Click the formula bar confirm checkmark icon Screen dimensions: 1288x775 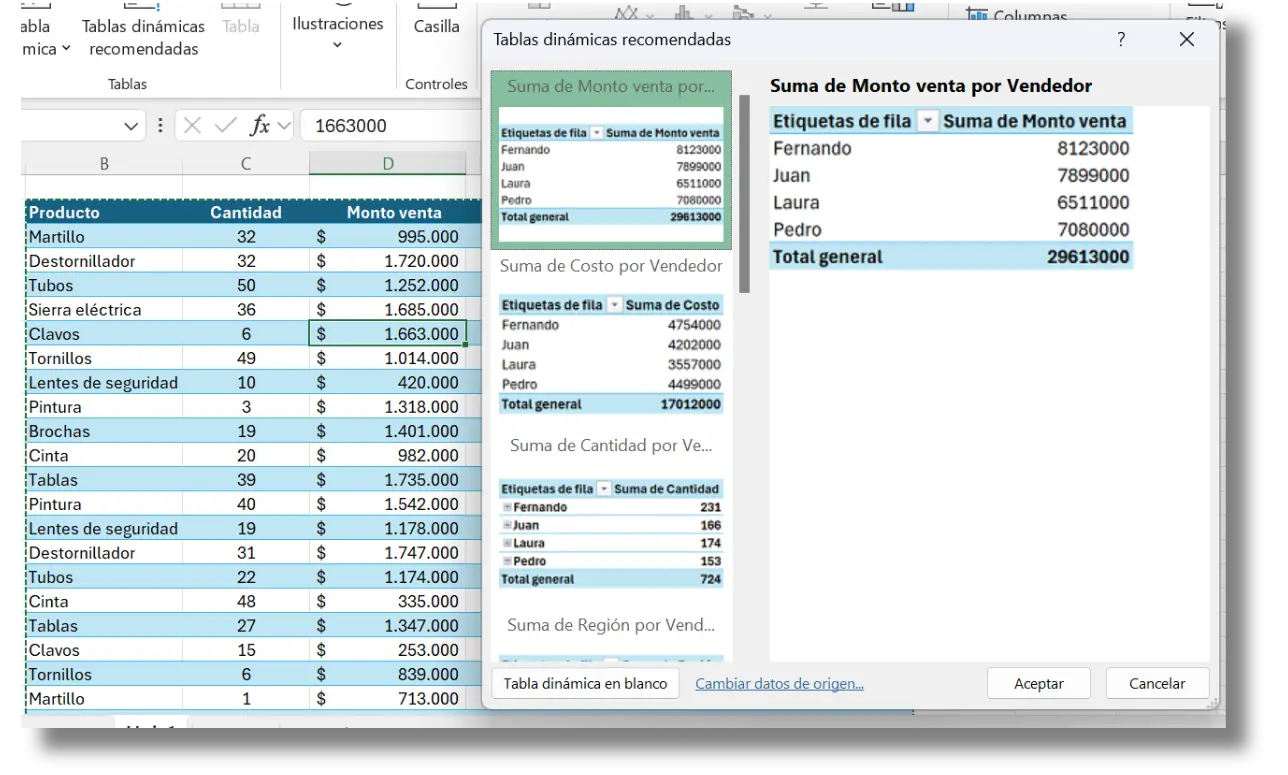tap(226, 126)
